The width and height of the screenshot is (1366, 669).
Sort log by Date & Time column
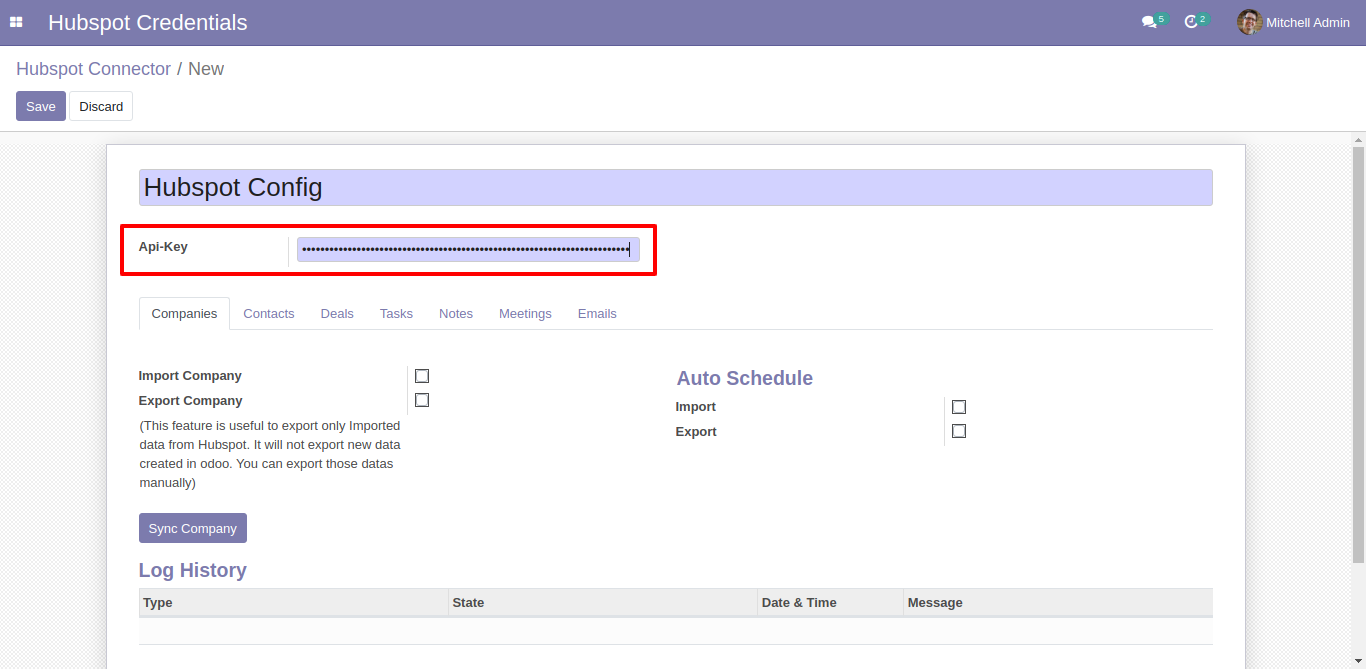point(830,603)
